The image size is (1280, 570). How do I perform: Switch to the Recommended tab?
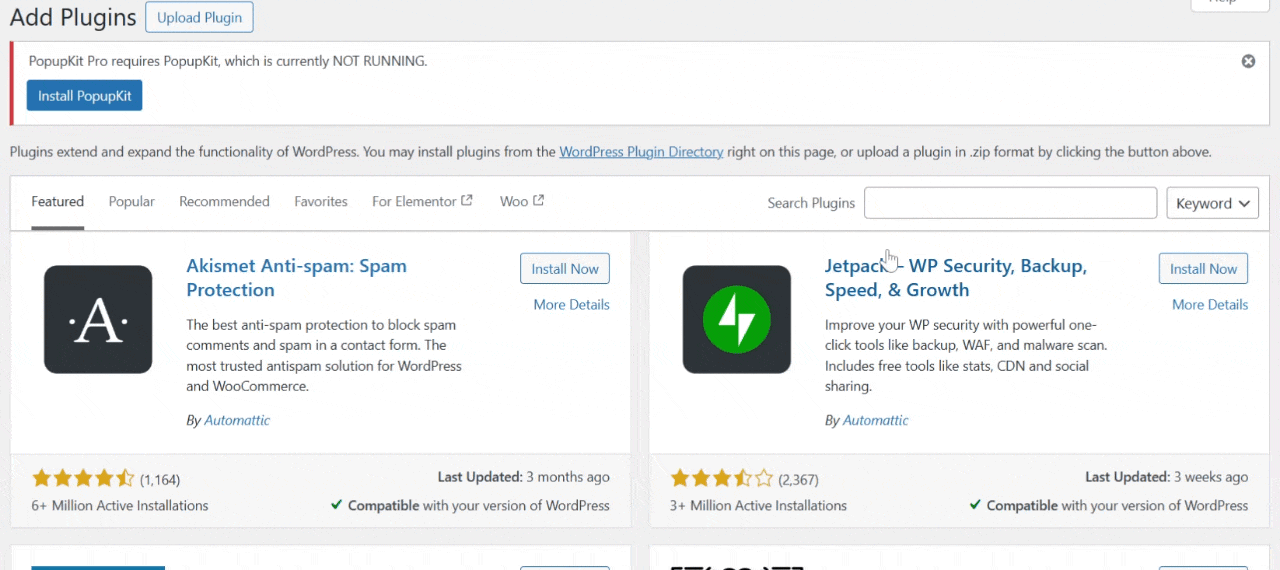click(224, 201)
